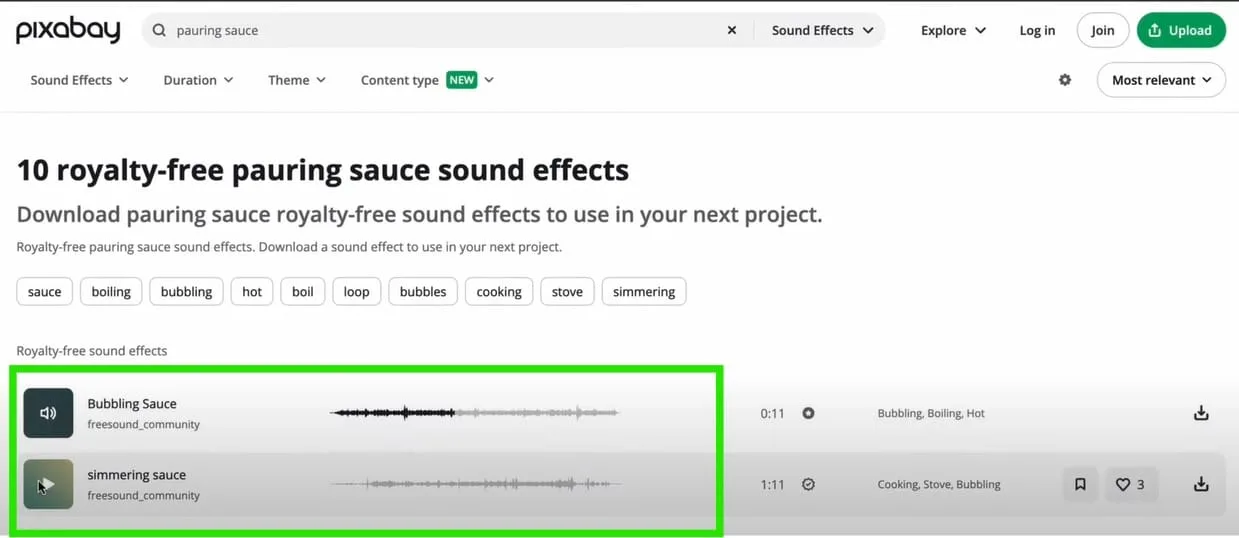This screenshot has width=1239, height=538.
Task: Click the 0:11 duration text
Action: pyautogui.click(x=772, y=413)
